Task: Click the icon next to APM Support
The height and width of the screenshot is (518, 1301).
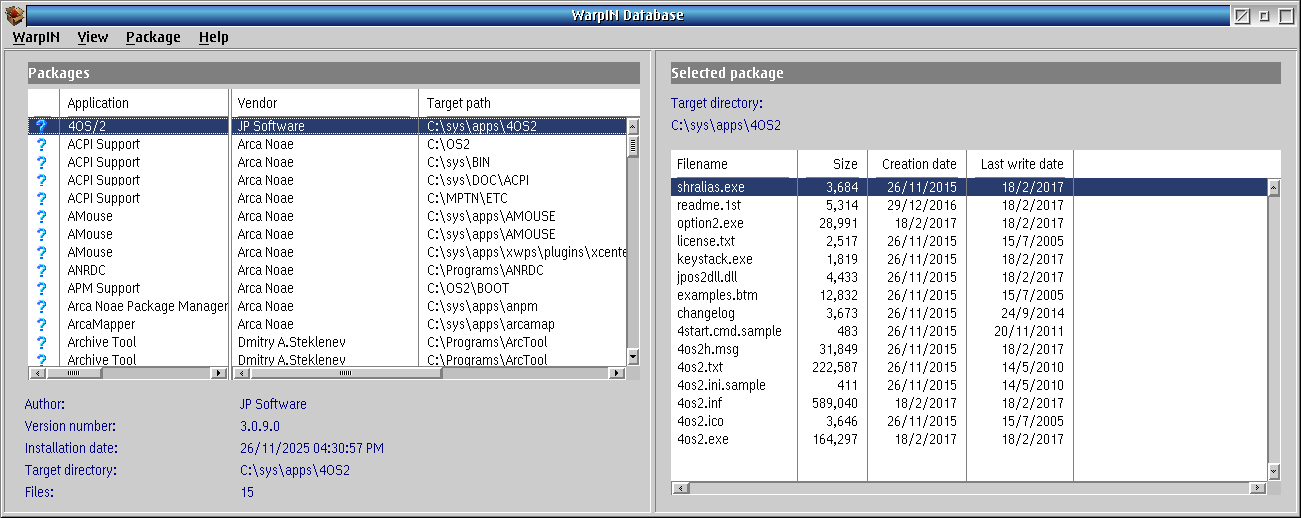Action: click(x=41, y=288)
